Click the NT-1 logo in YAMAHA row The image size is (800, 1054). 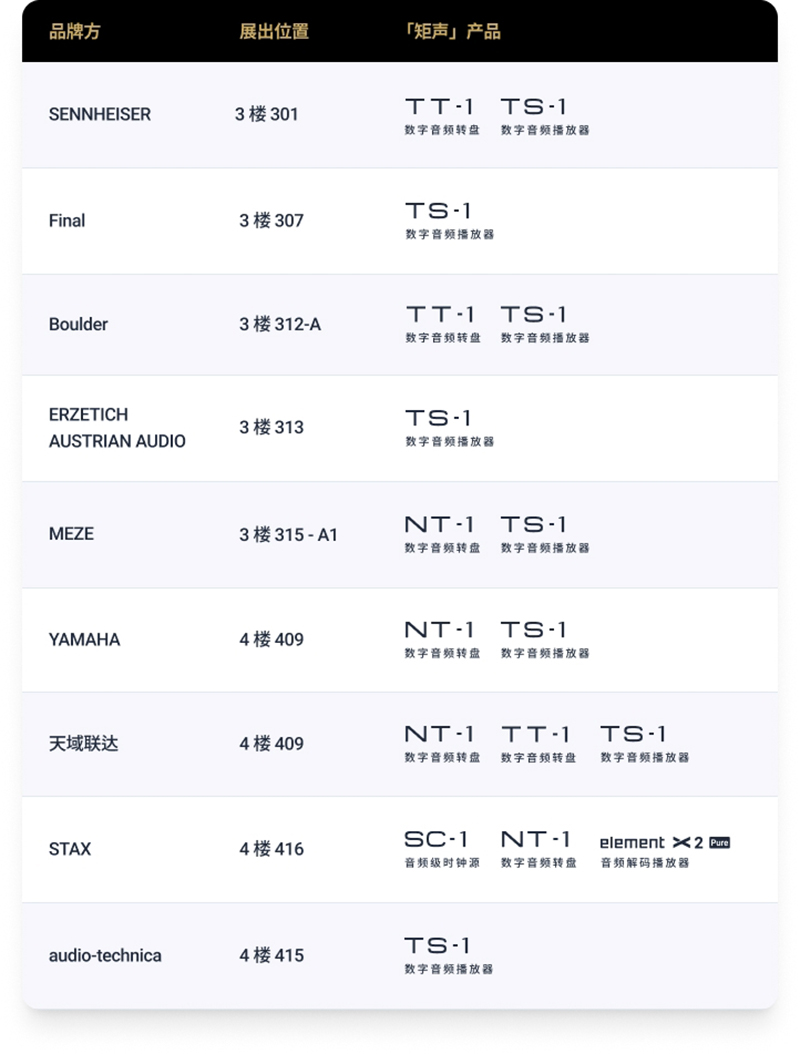pos(440,629)
